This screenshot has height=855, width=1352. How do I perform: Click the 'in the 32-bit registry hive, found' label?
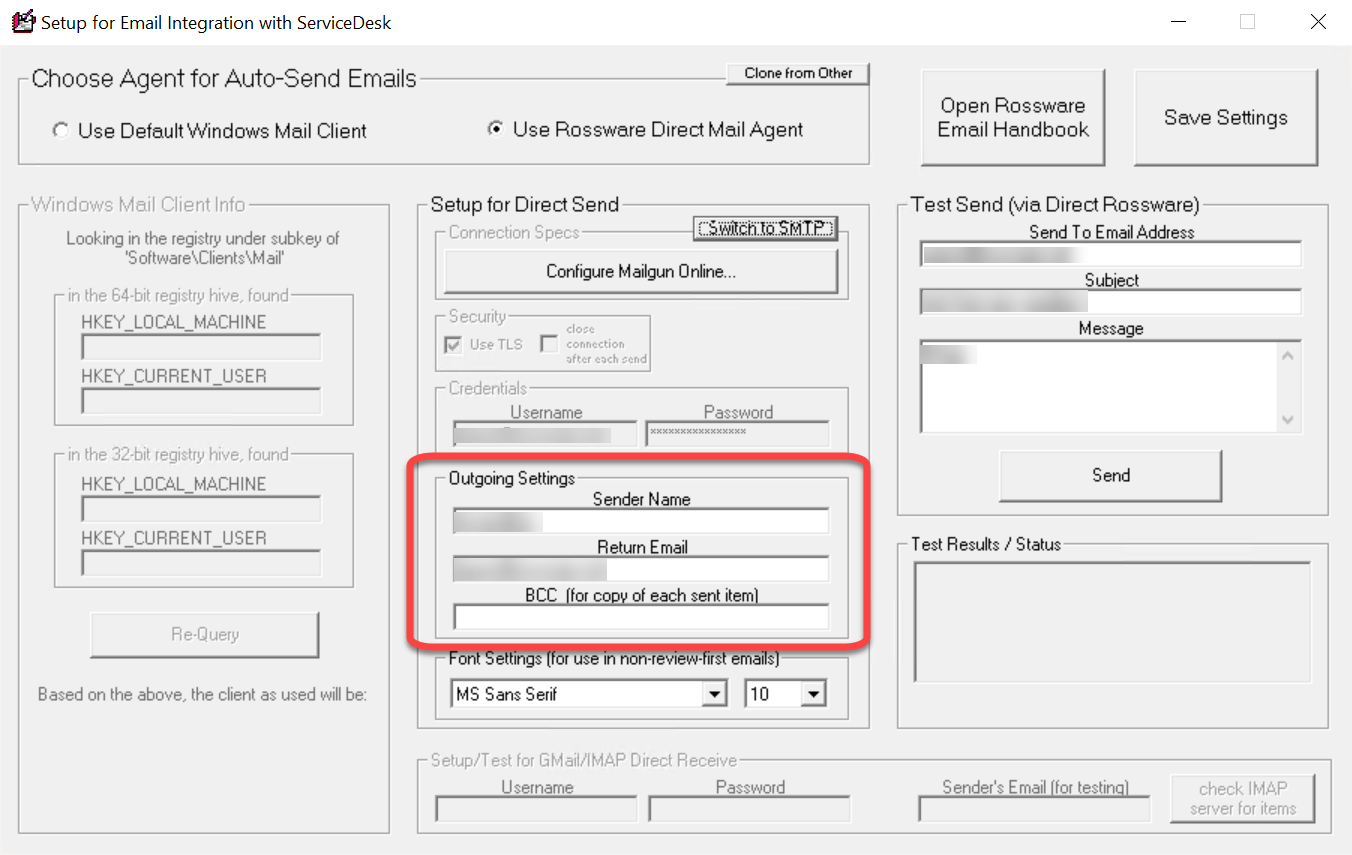coord(178,454)
